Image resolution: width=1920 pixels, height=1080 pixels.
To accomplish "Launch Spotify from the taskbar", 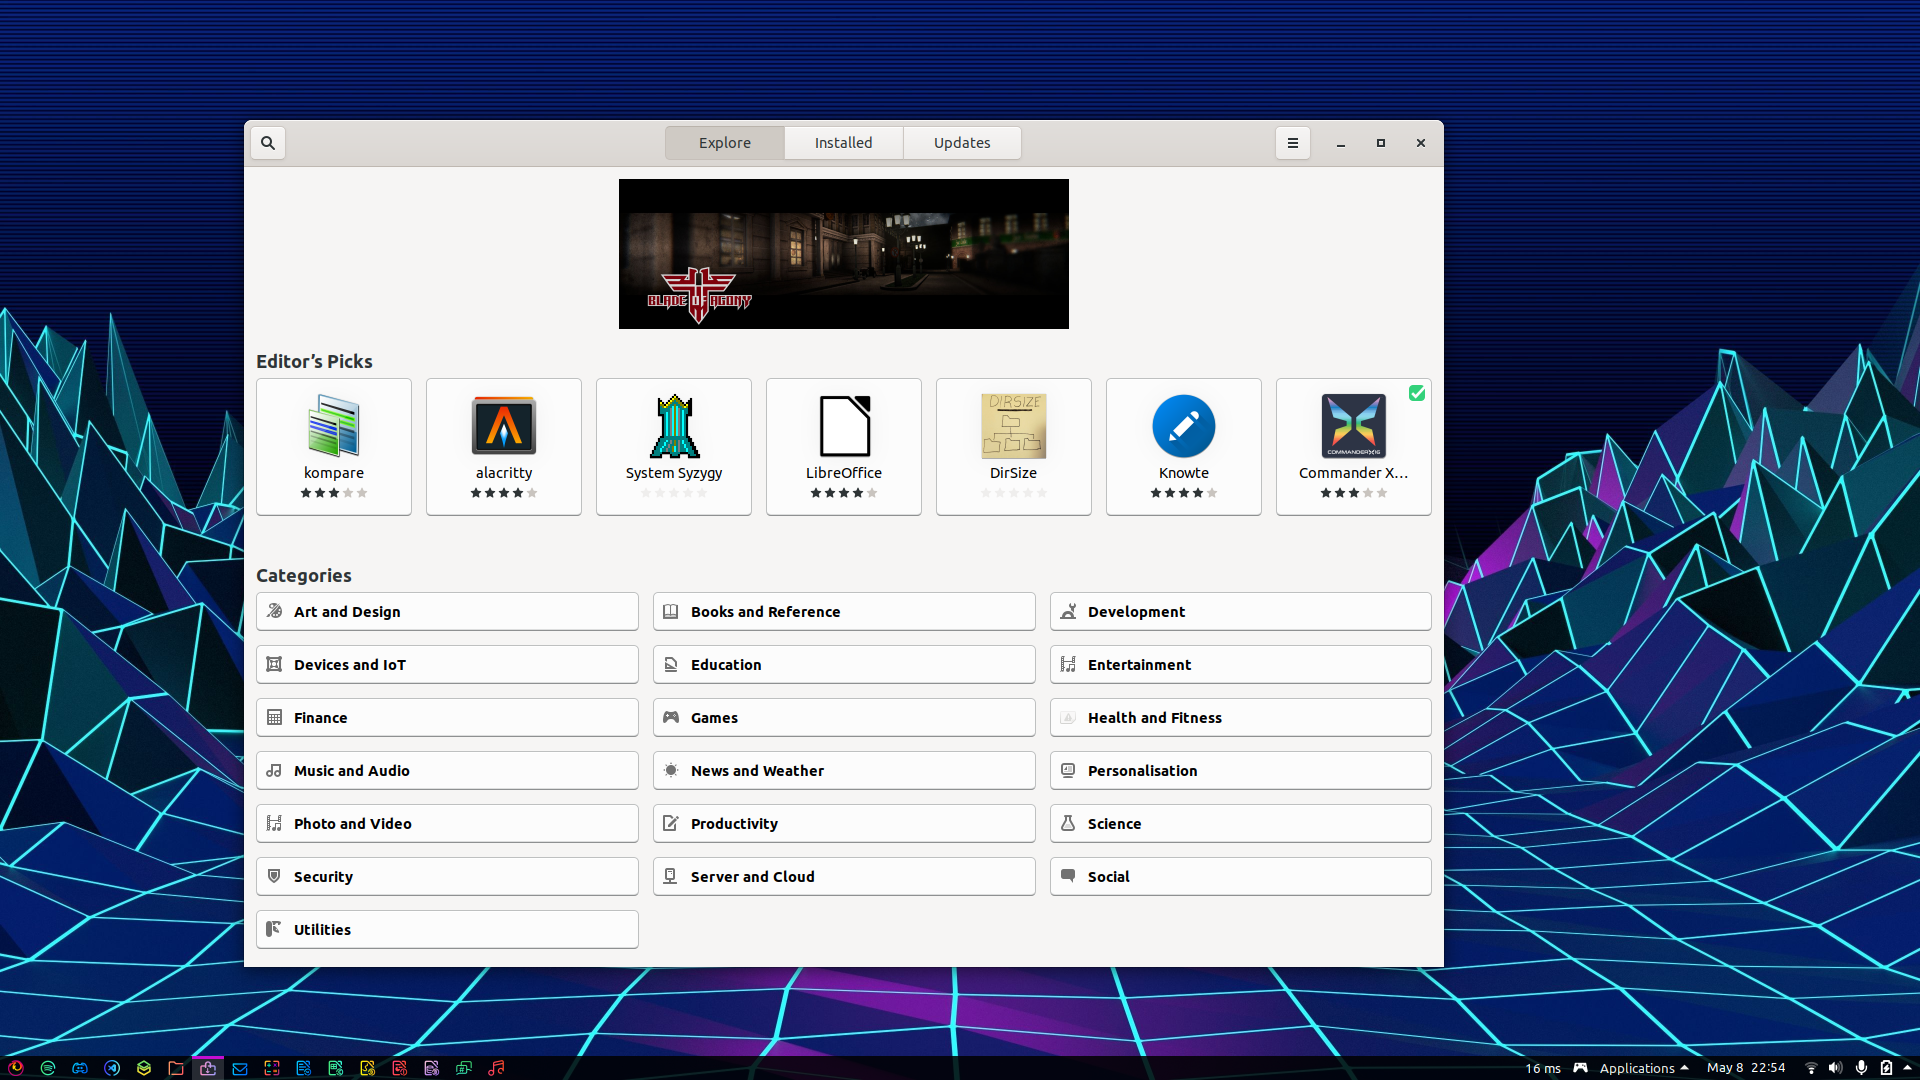I will click(x=48, y=1068).
